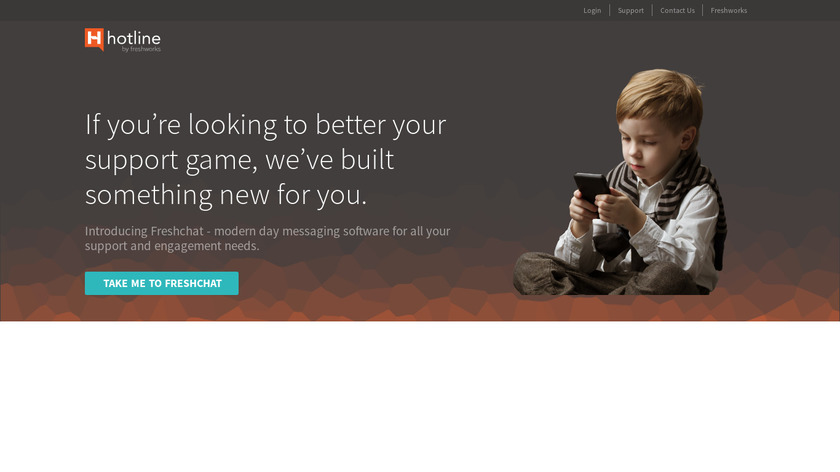Open the Login link
The image size is (840, 472).
coord(592,10)
